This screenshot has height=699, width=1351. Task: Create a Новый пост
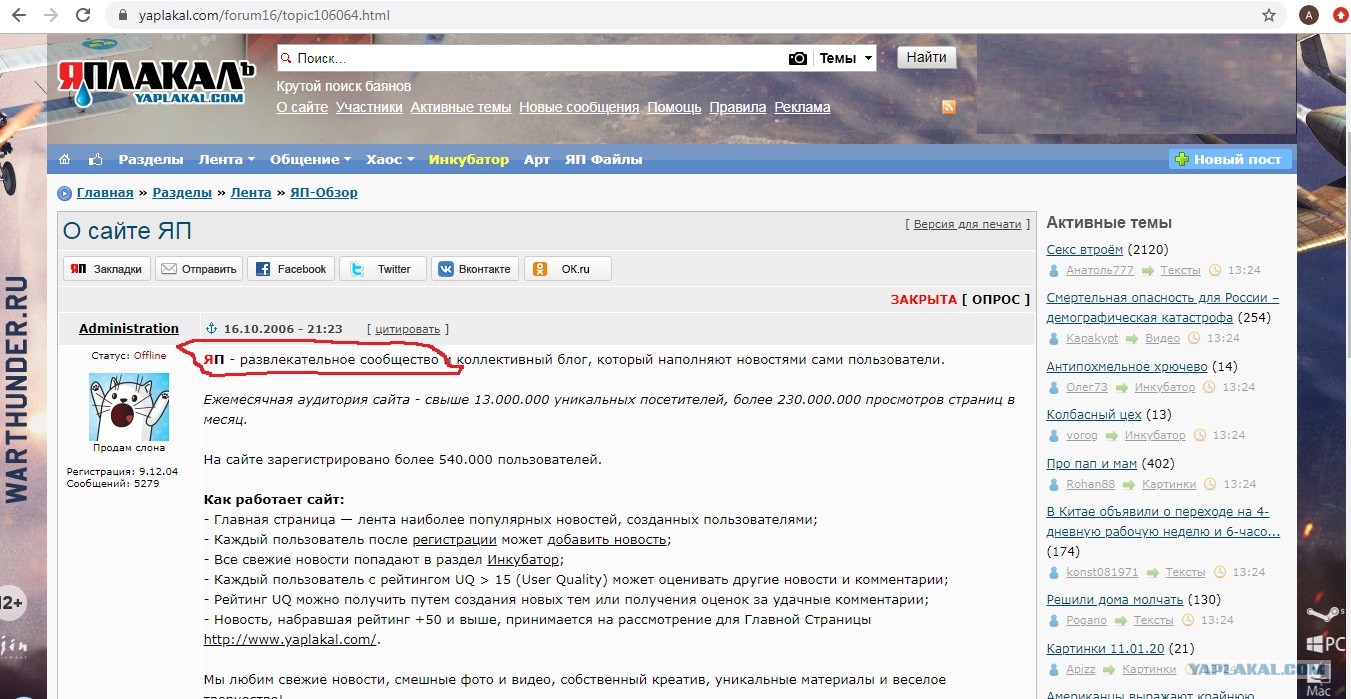point(1230,159)
